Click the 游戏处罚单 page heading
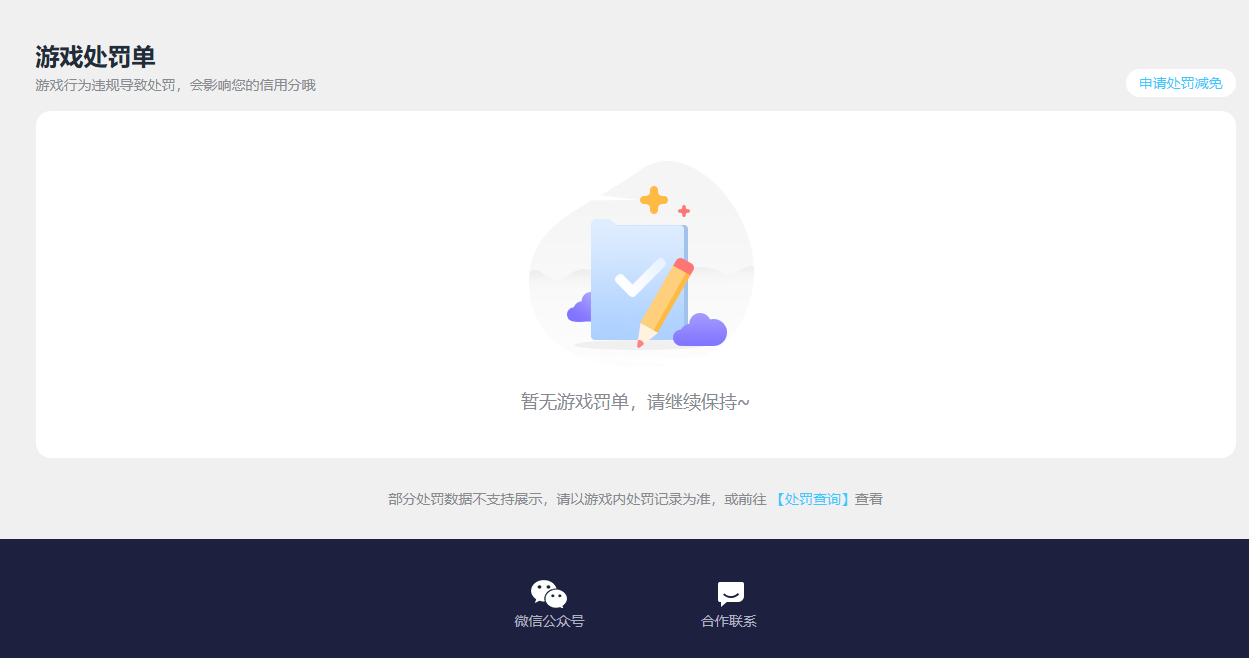 point(95,57)
